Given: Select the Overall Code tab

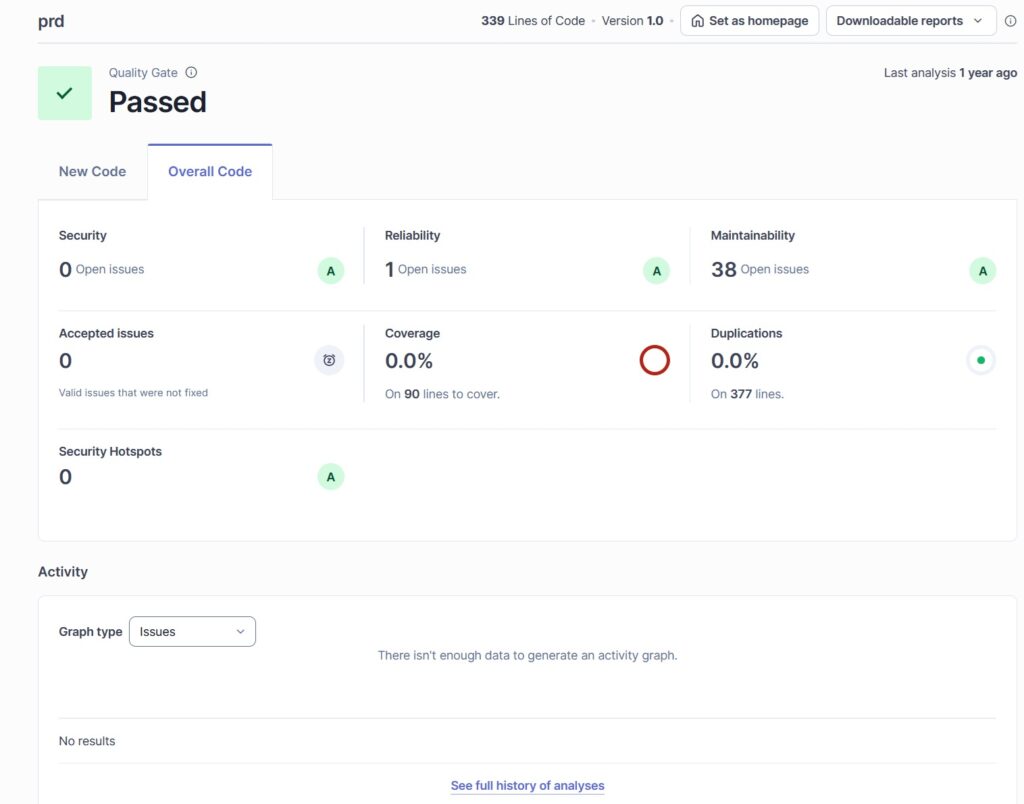Looking at the screenshot, I should pyautogui.click(x=209, y=171).
